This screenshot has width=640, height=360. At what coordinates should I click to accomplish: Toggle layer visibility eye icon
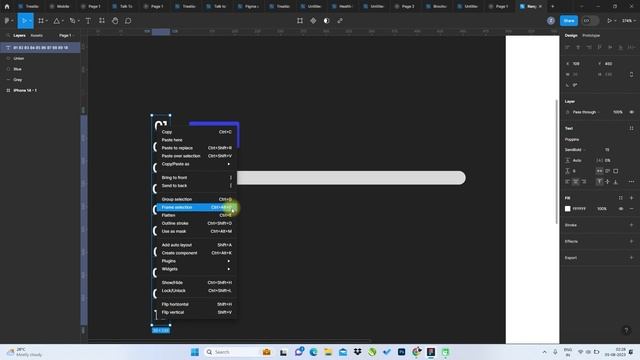tap(631, 112)
